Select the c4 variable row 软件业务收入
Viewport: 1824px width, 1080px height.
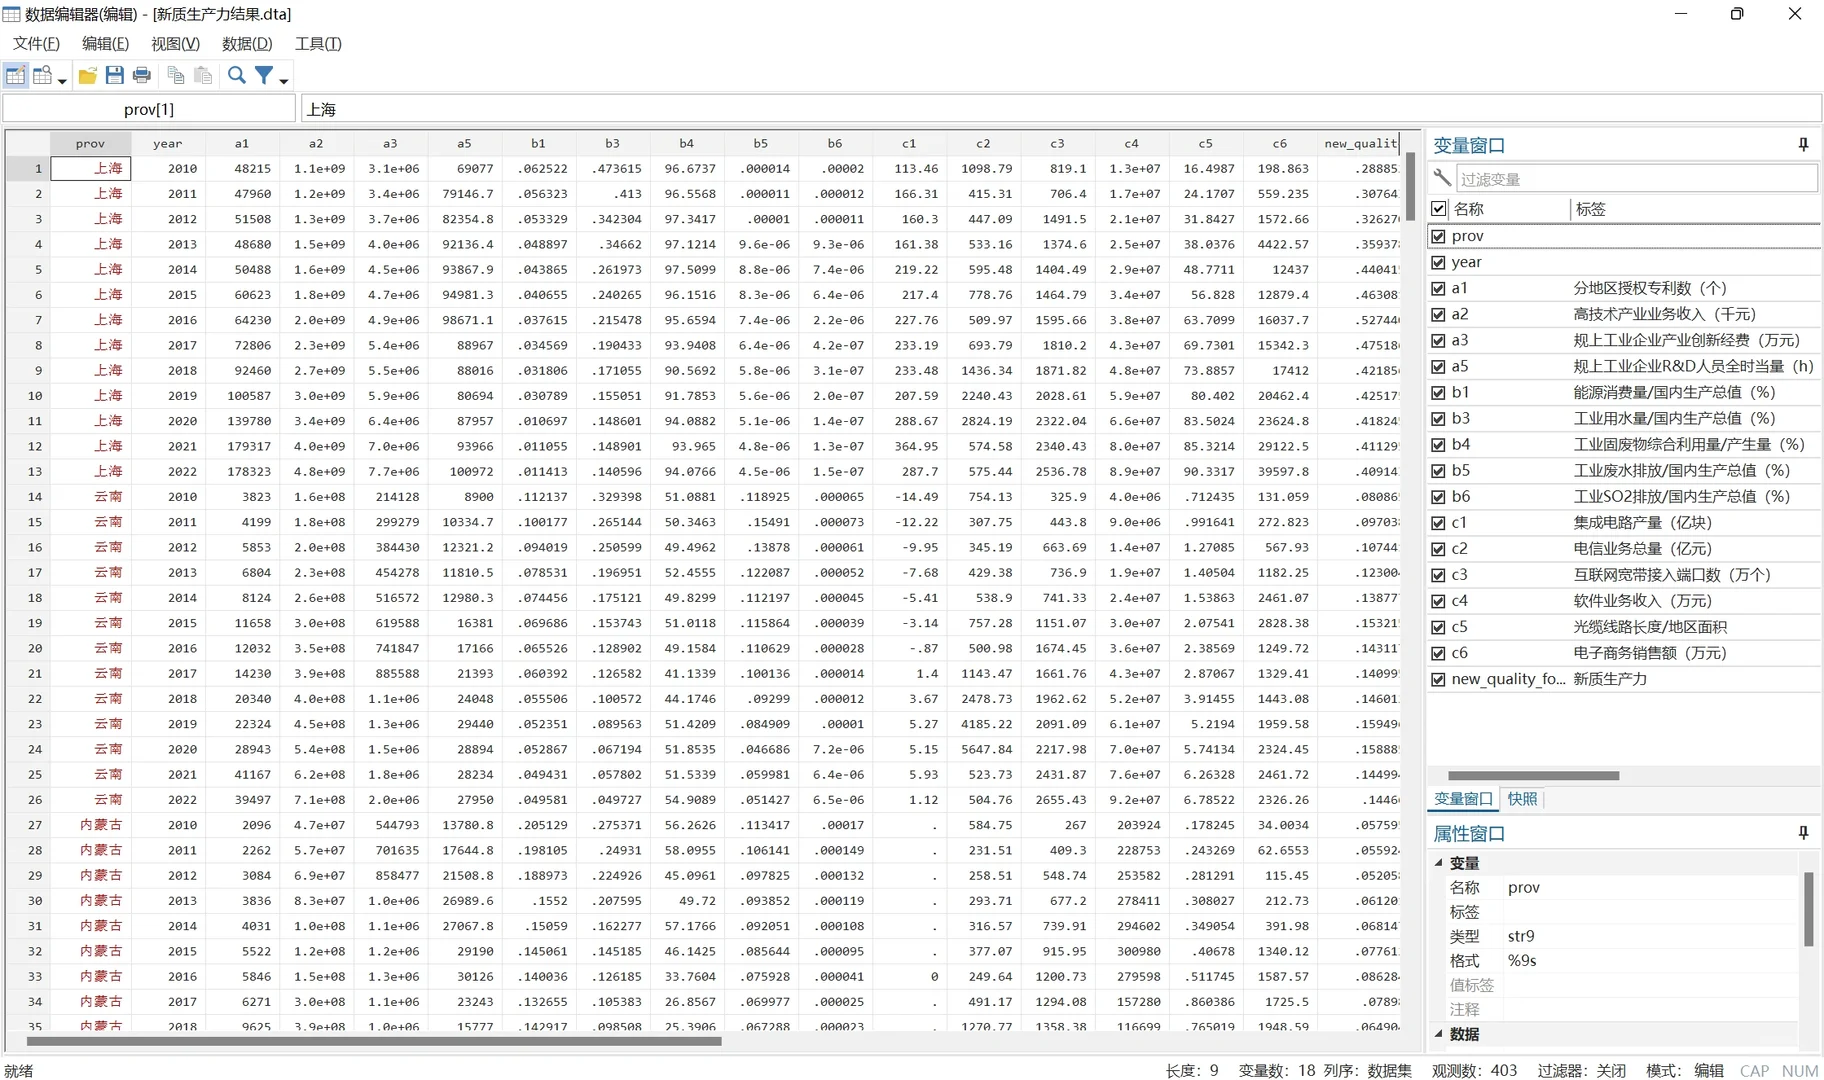[x=1624, y=601]
